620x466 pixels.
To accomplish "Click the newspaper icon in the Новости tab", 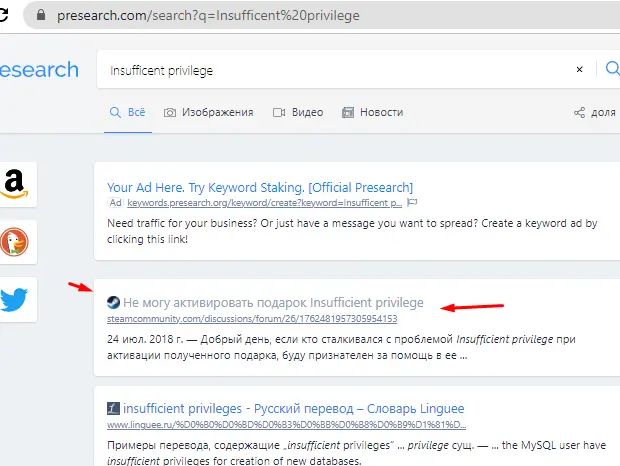I will [x=348, y=113].
